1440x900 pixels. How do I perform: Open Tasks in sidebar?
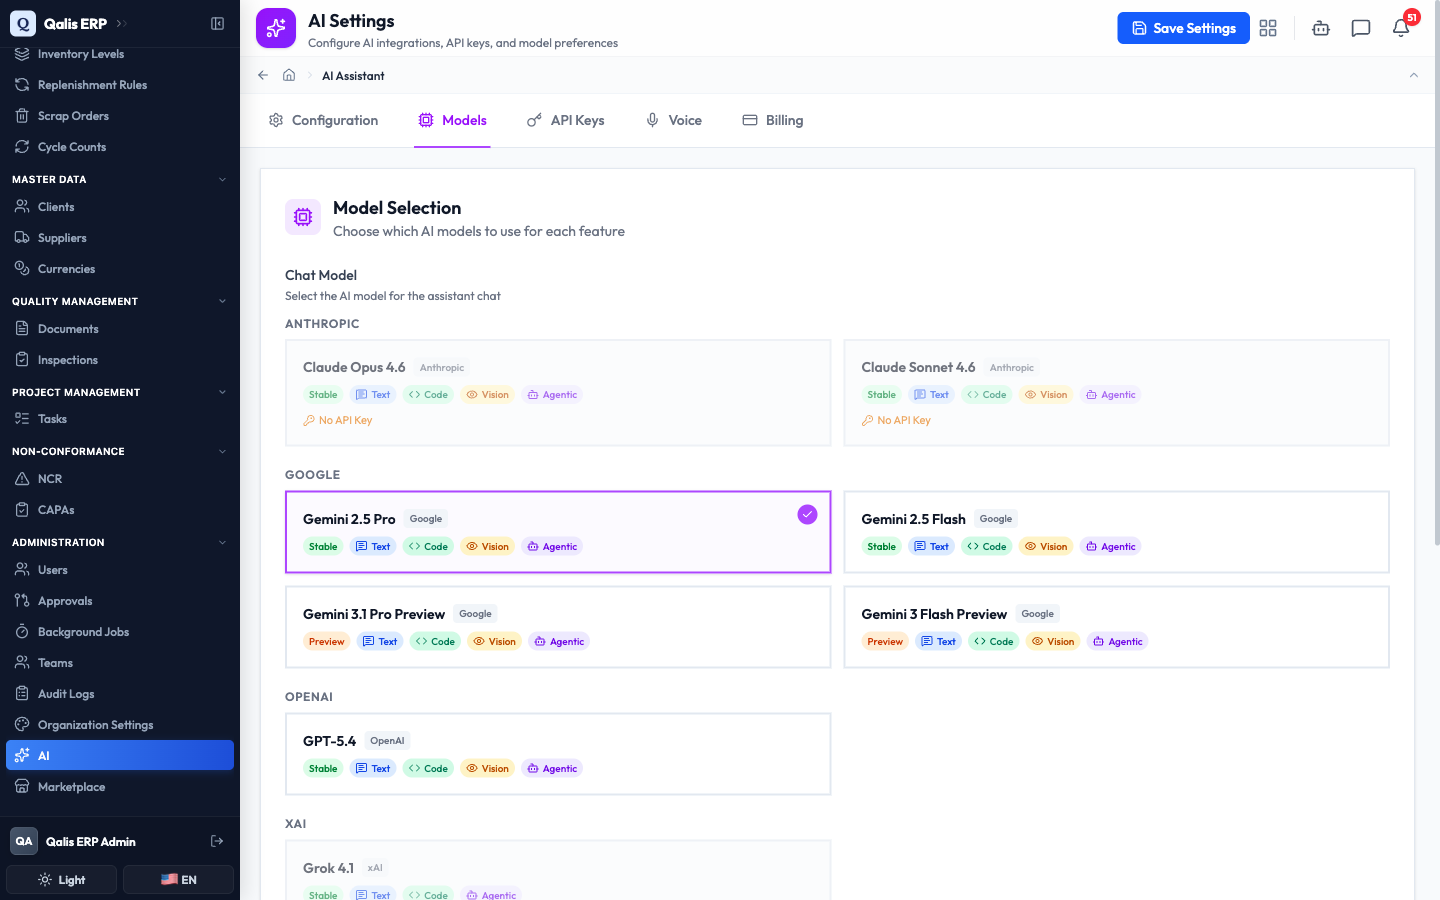pyautogui.click(x=120, y=419)
